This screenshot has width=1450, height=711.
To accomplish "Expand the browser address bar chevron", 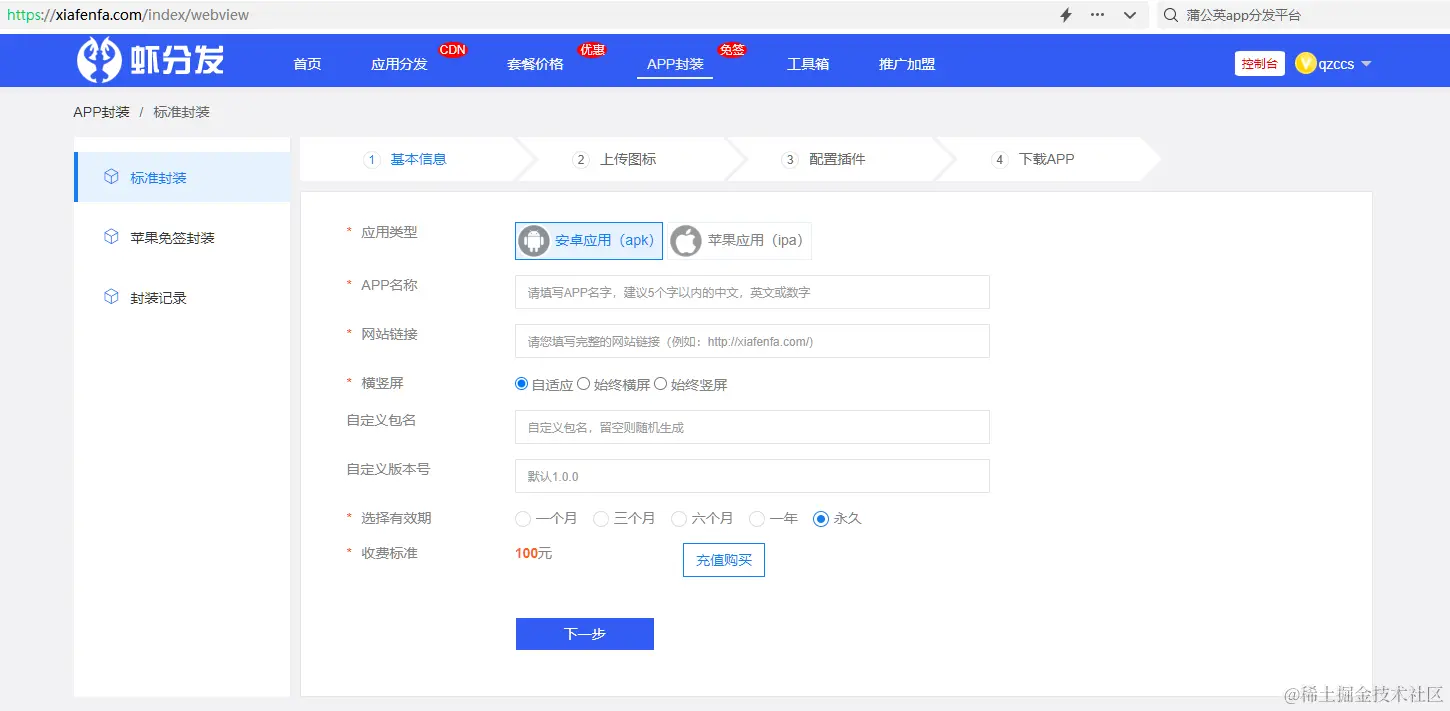I will (1130, 15).
